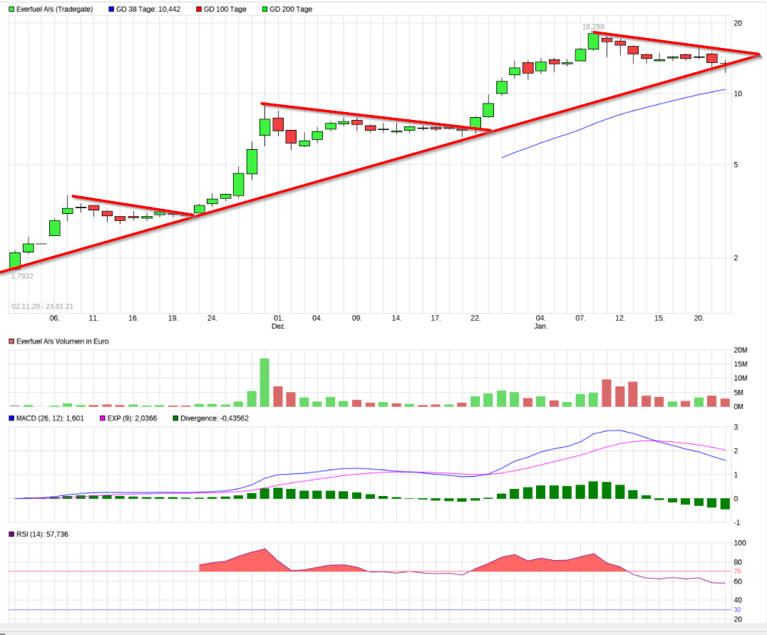Screen dimensions: 767x635
Task: Click the green GD 200 Tage legend marker
Action: [x=264, y=8]
